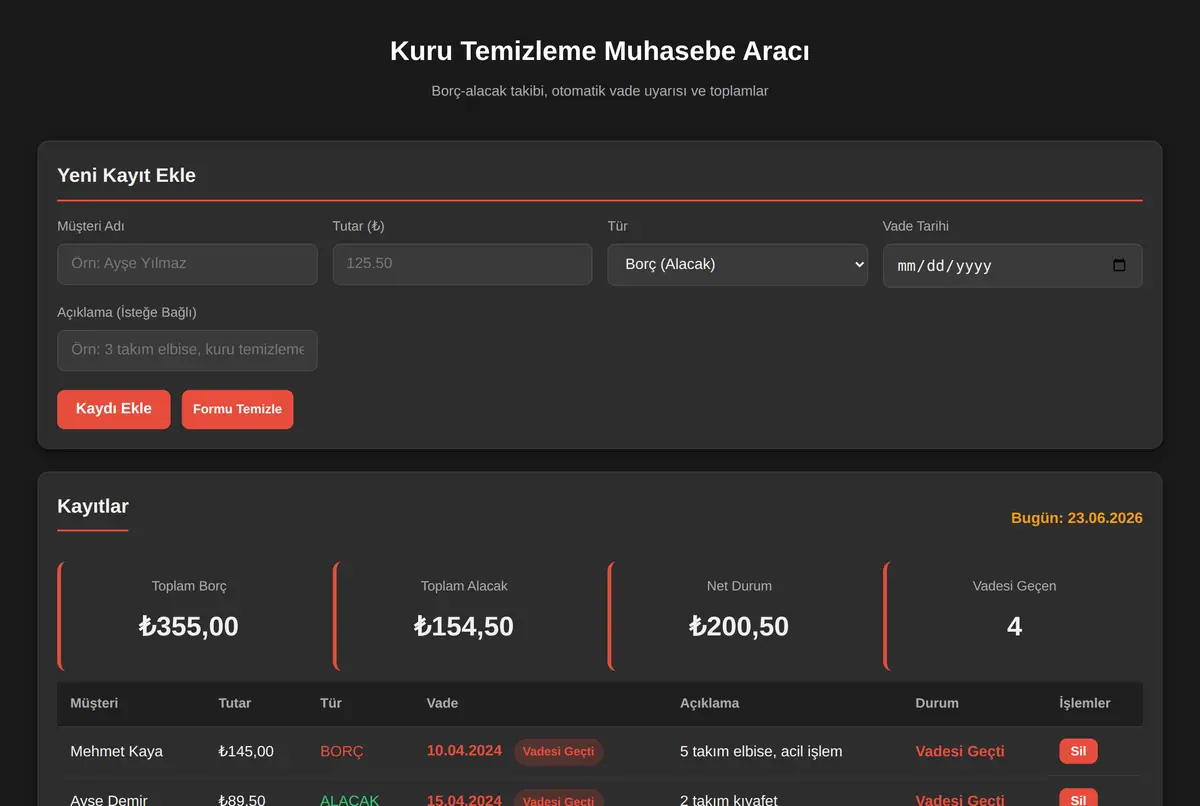Click the Durum status for Mehmet Kaya

coord(960,751)
